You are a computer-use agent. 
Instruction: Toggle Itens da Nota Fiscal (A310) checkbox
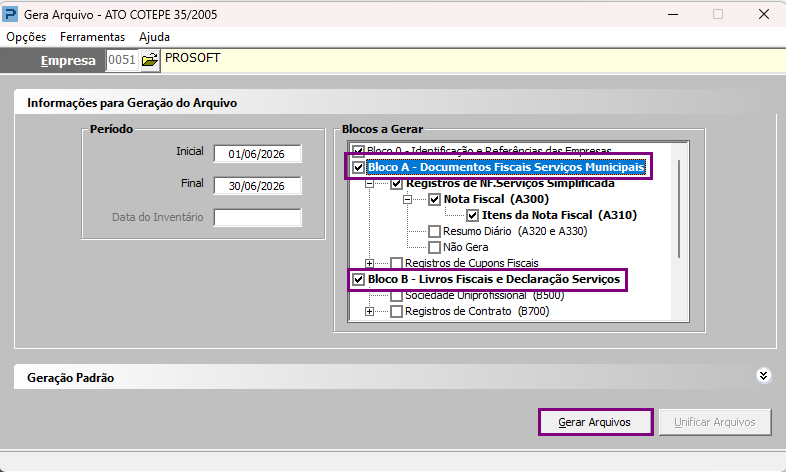(x=472, y=215)
